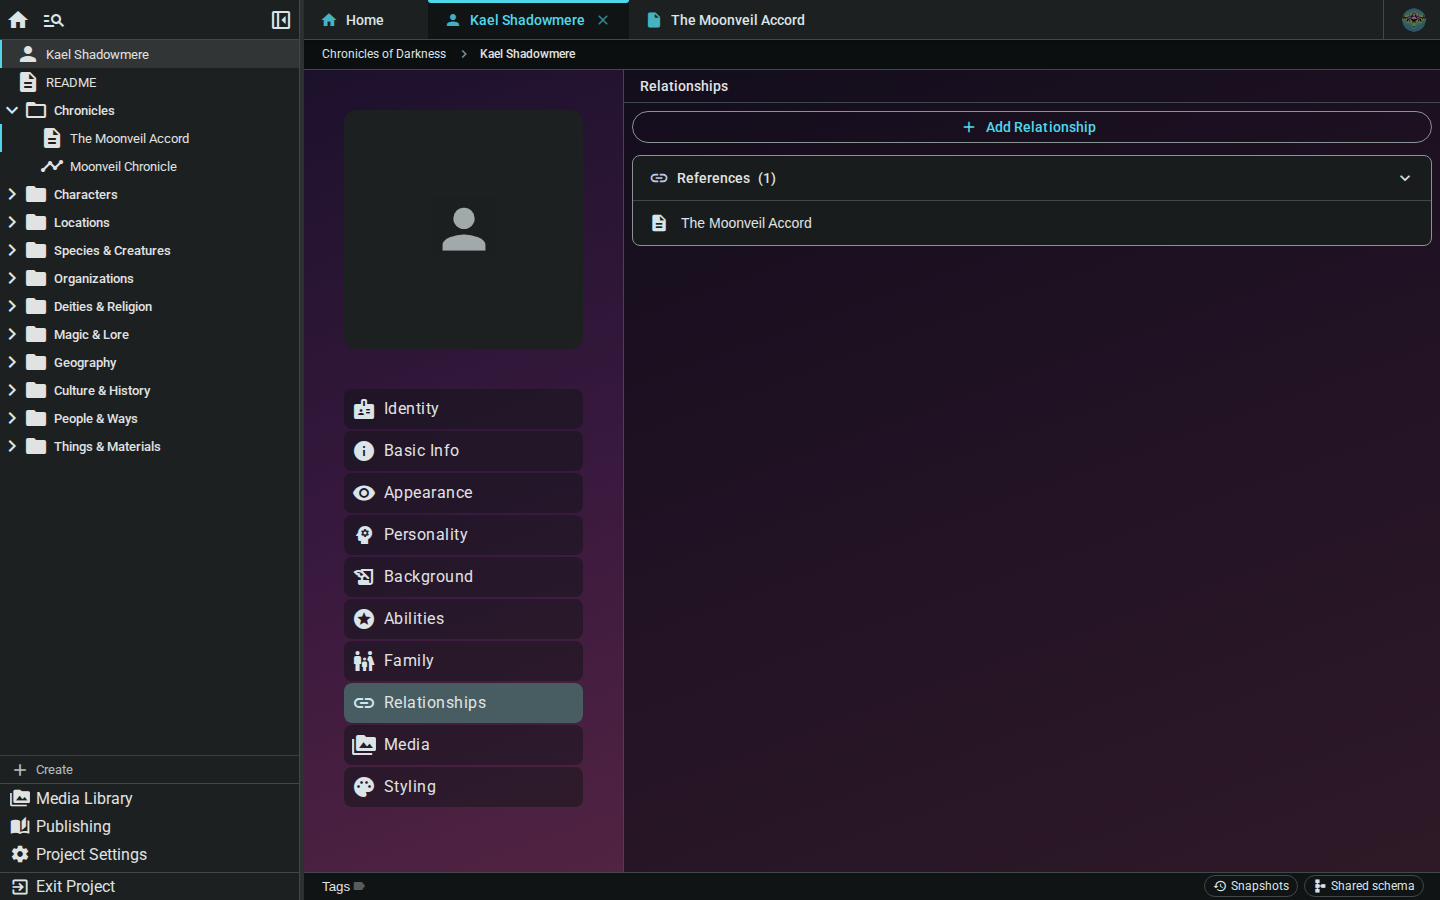The width and height of the screenshot is (1440, 900).
Task: Collapse the Chronicles folder
Action: [x=12, y=110]
